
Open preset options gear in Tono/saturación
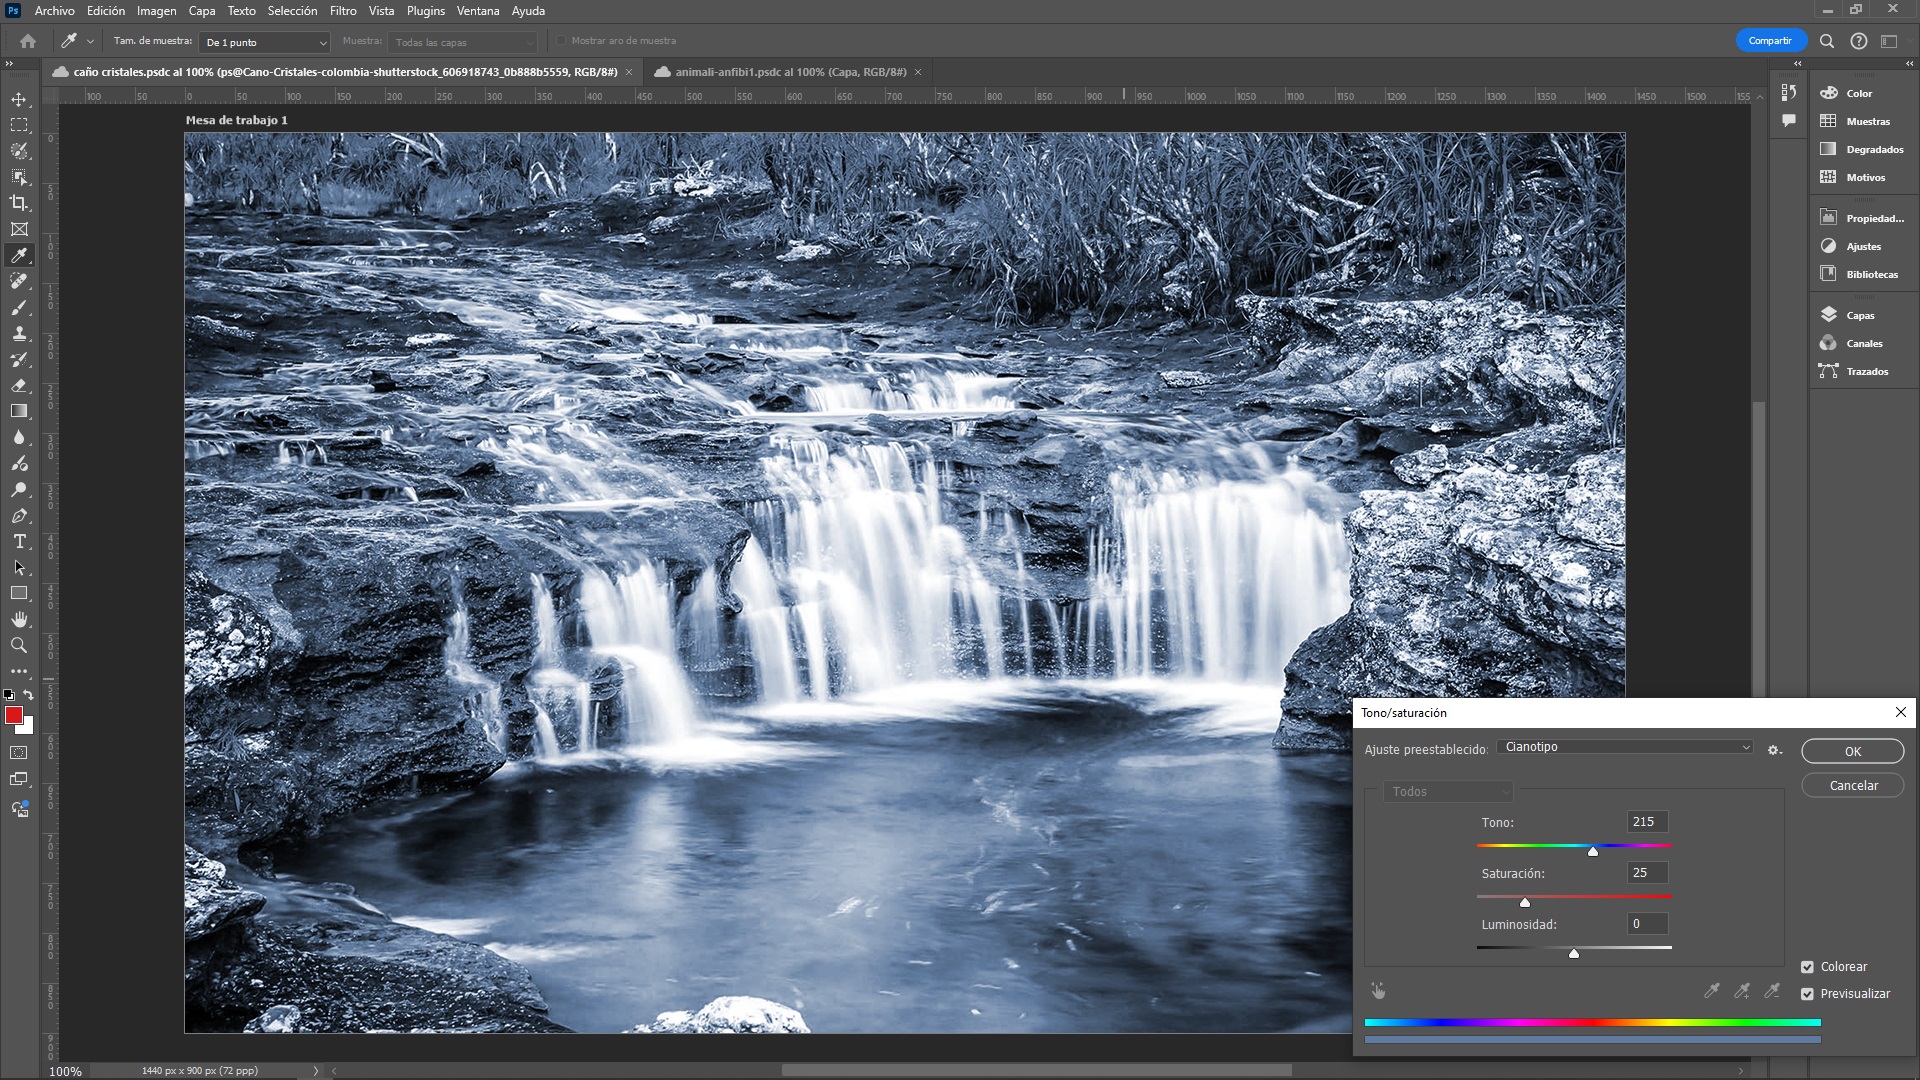click(x=1775, y=750)
